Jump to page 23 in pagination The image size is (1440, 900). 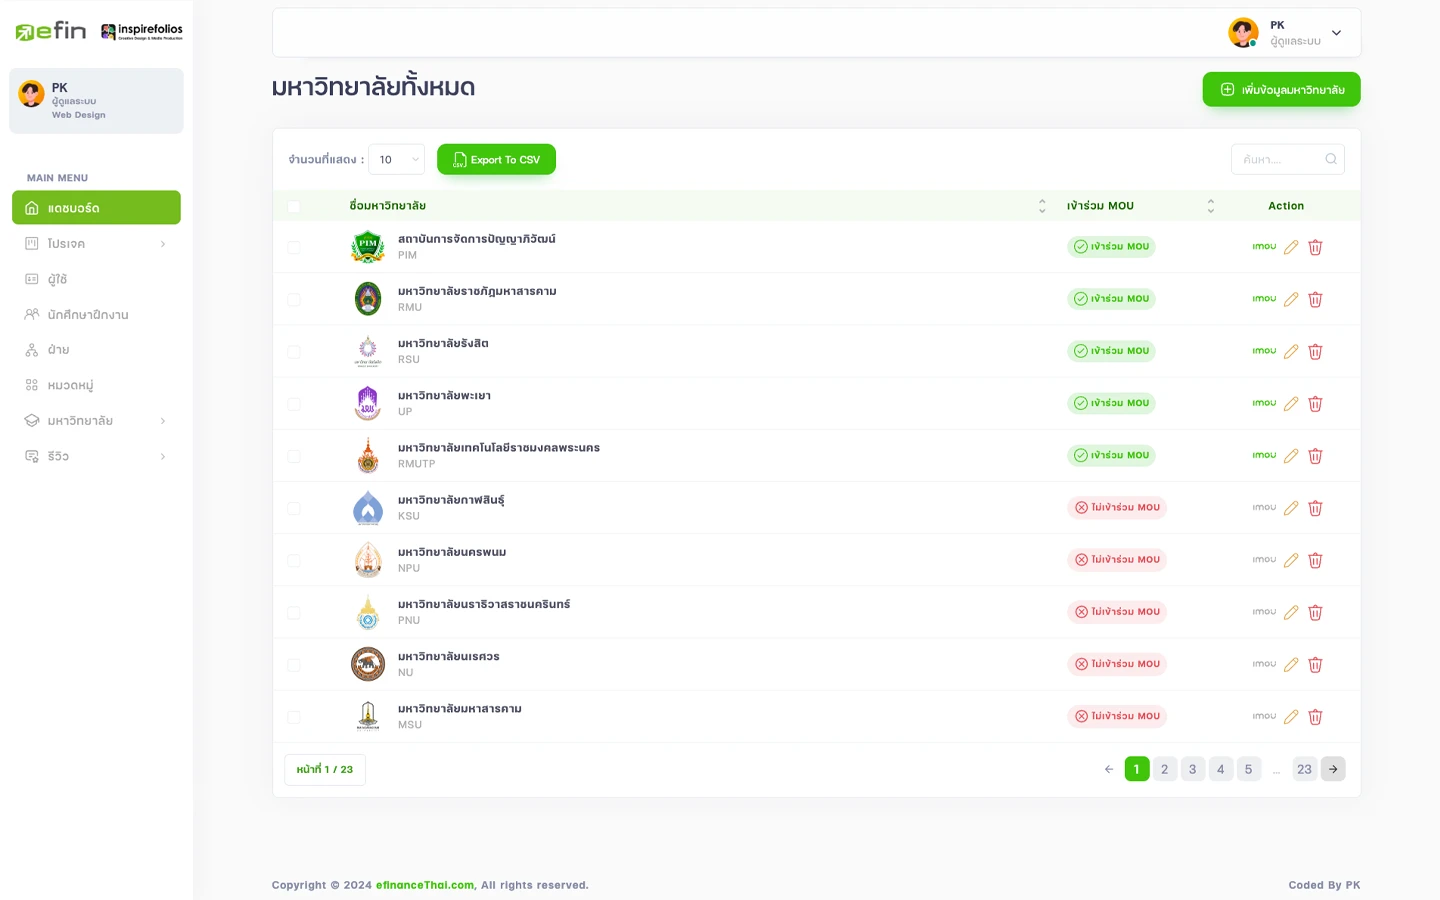tap(1304, 769)
